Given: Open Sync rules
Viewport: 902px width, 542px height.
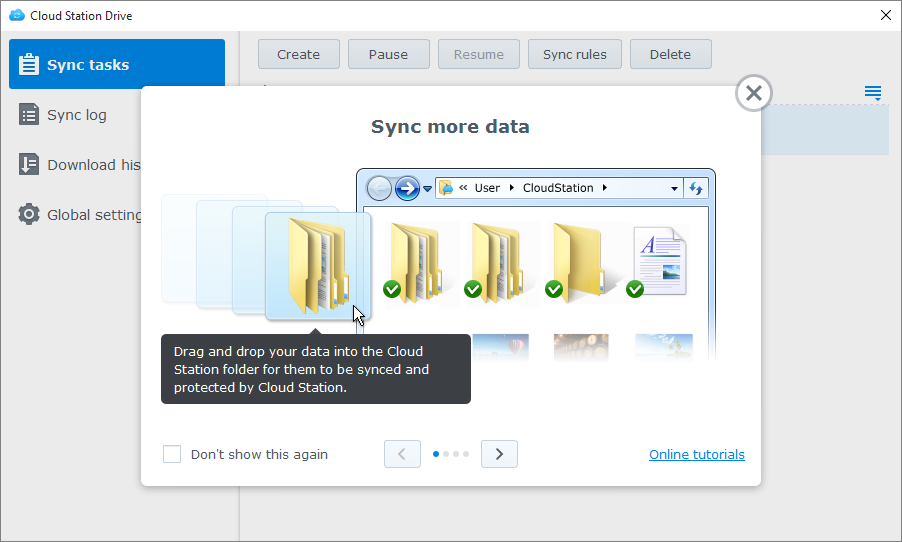Looking at the screenshot, I should click(x=575, y=54).
